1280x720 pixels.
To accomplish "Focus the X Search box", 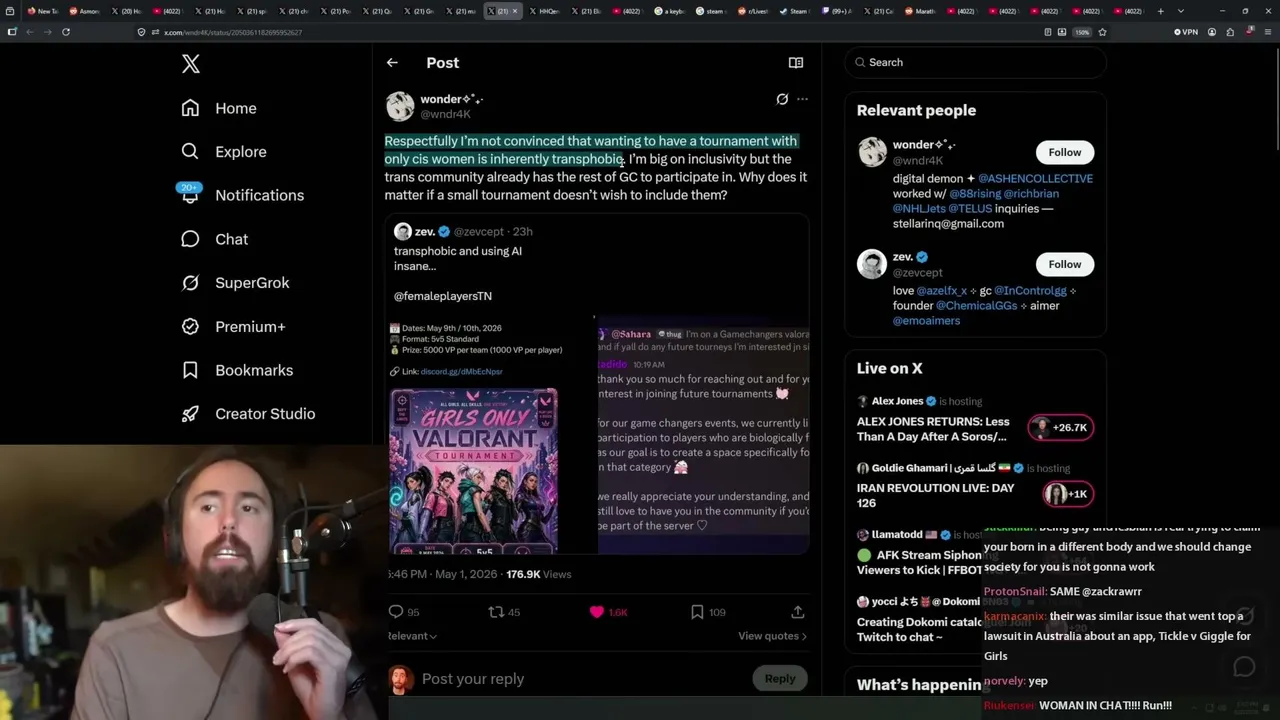I will point(975,62).
